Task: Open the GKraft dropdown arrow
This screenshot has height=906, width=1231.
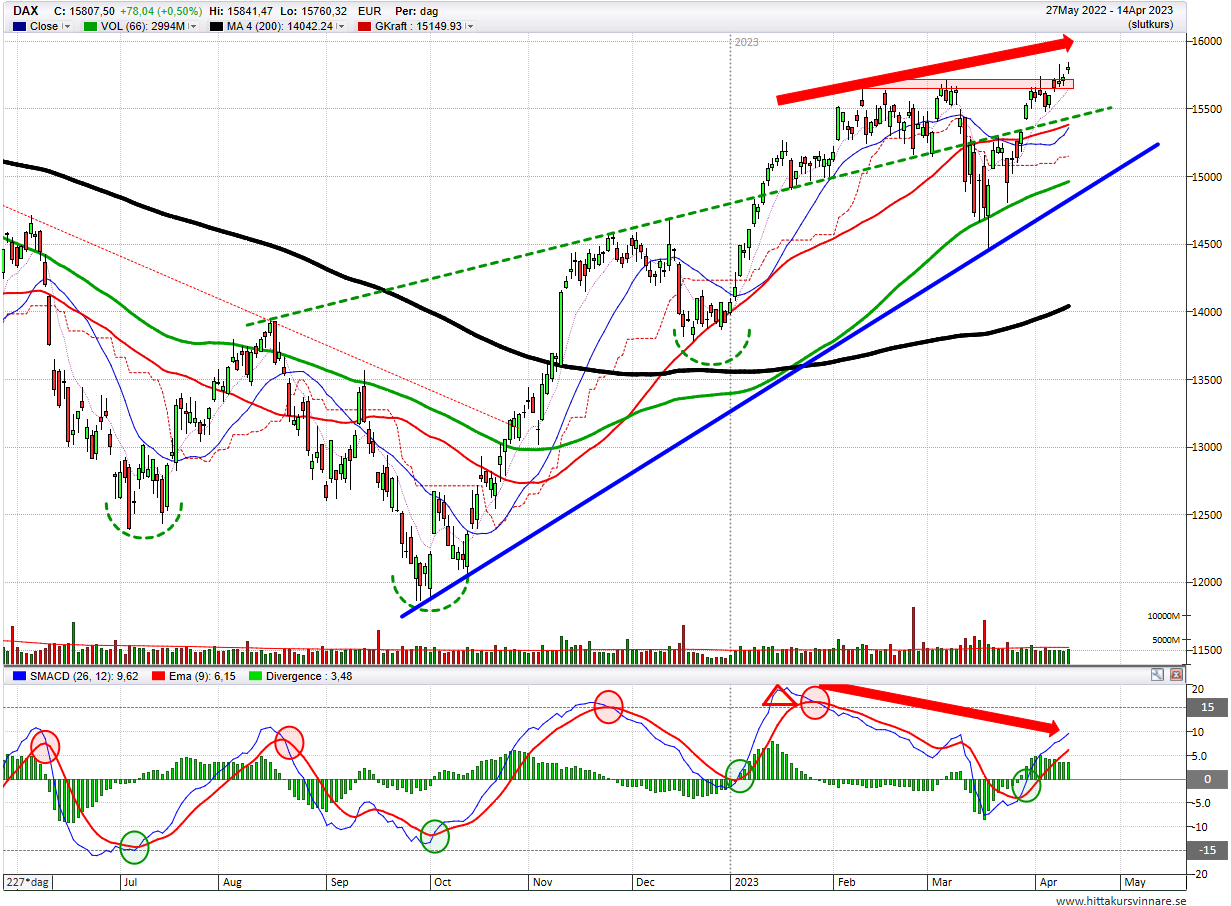Action: tap(470, 27)
